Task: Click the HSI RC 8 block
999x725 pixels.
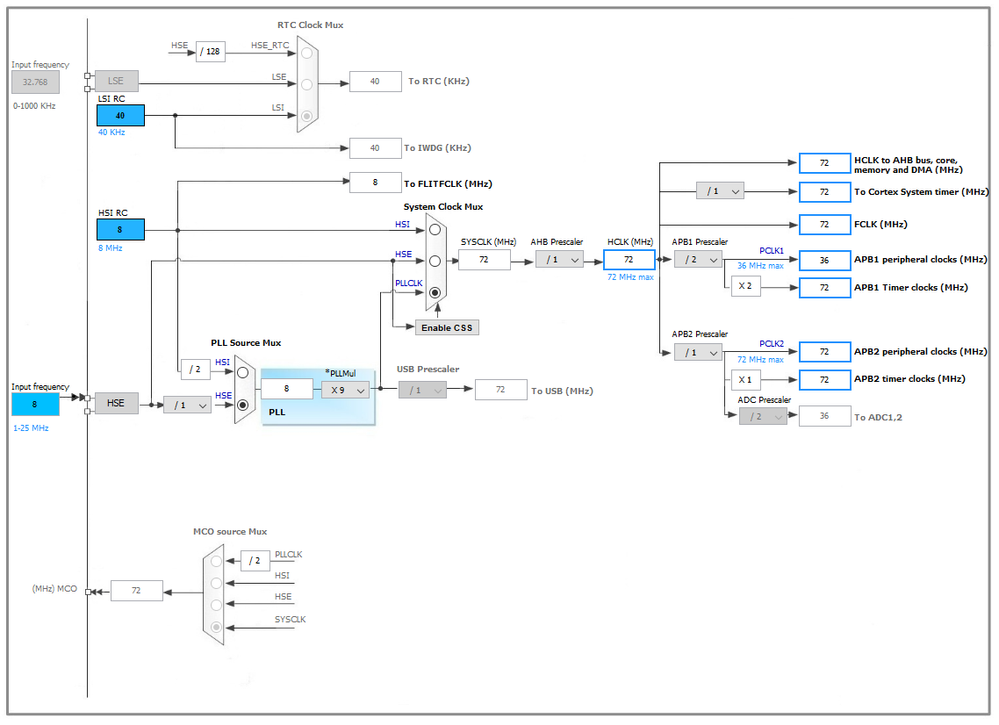Action: (x=120, y=229)
